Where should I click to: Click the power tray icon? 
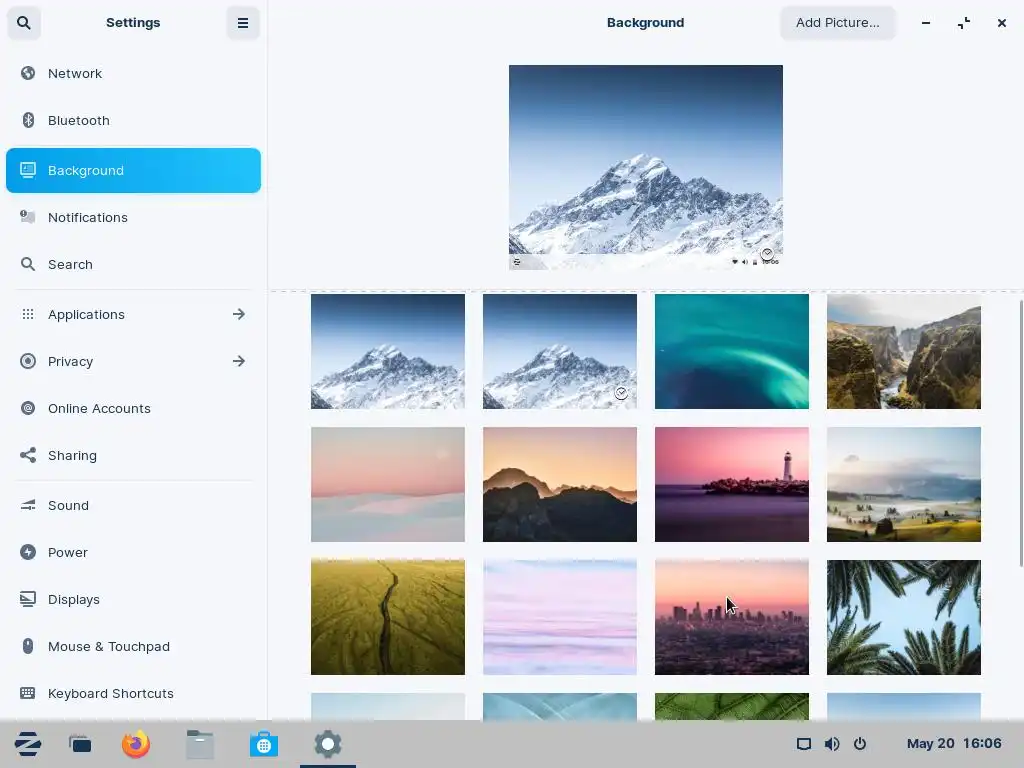[860, 744]
